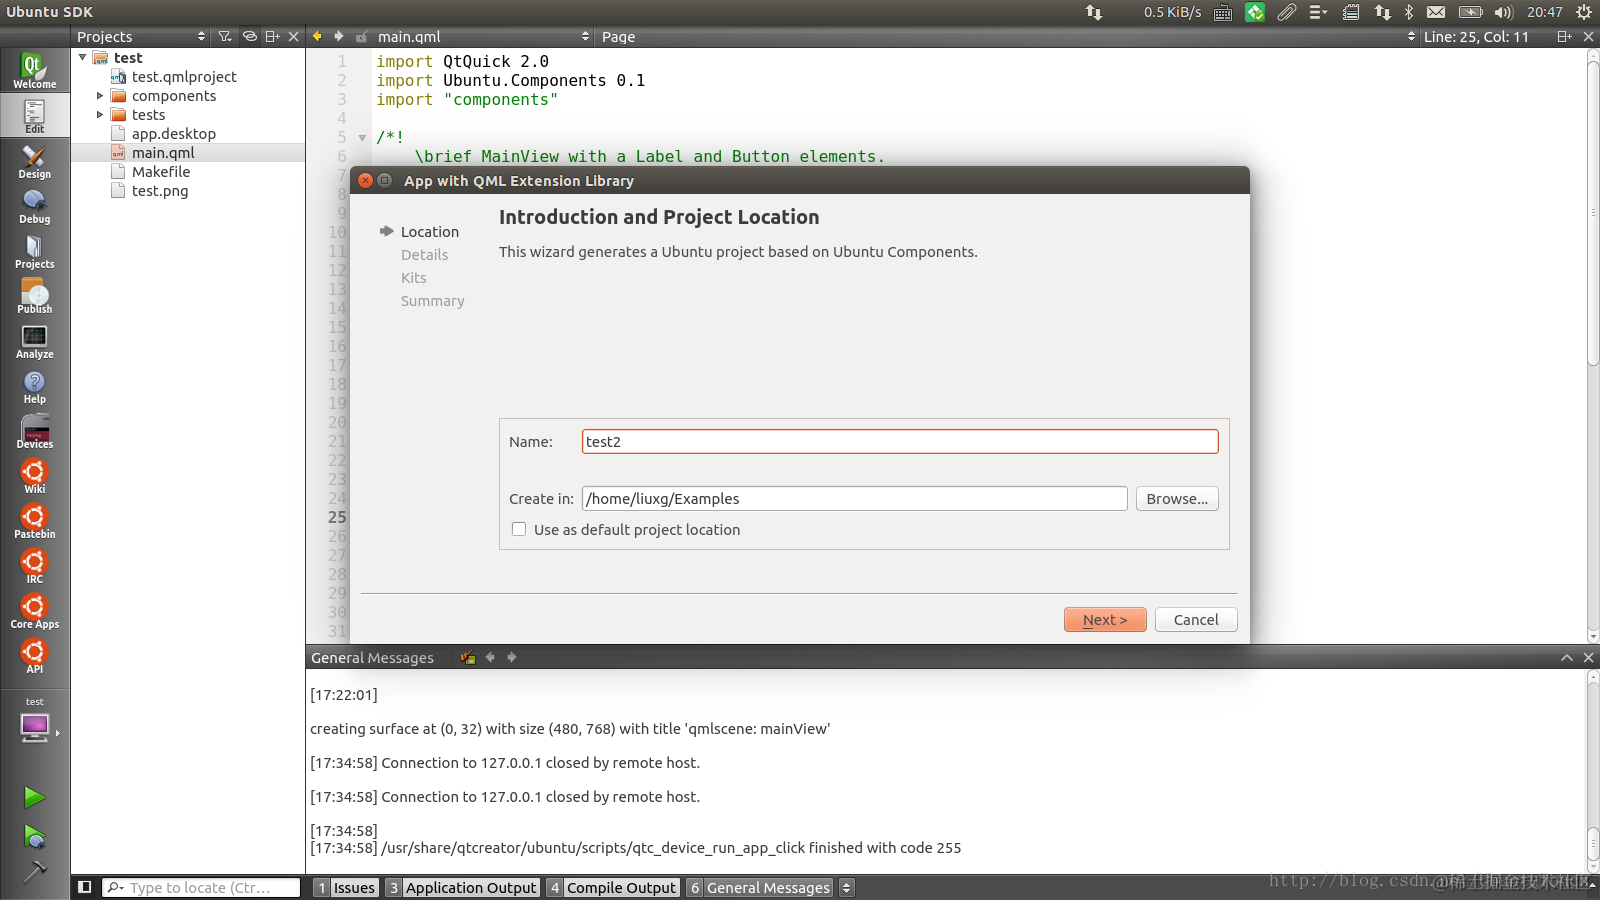Open the IRC page
Viewport: 1600px width, 900px height.
click(34, 566)
